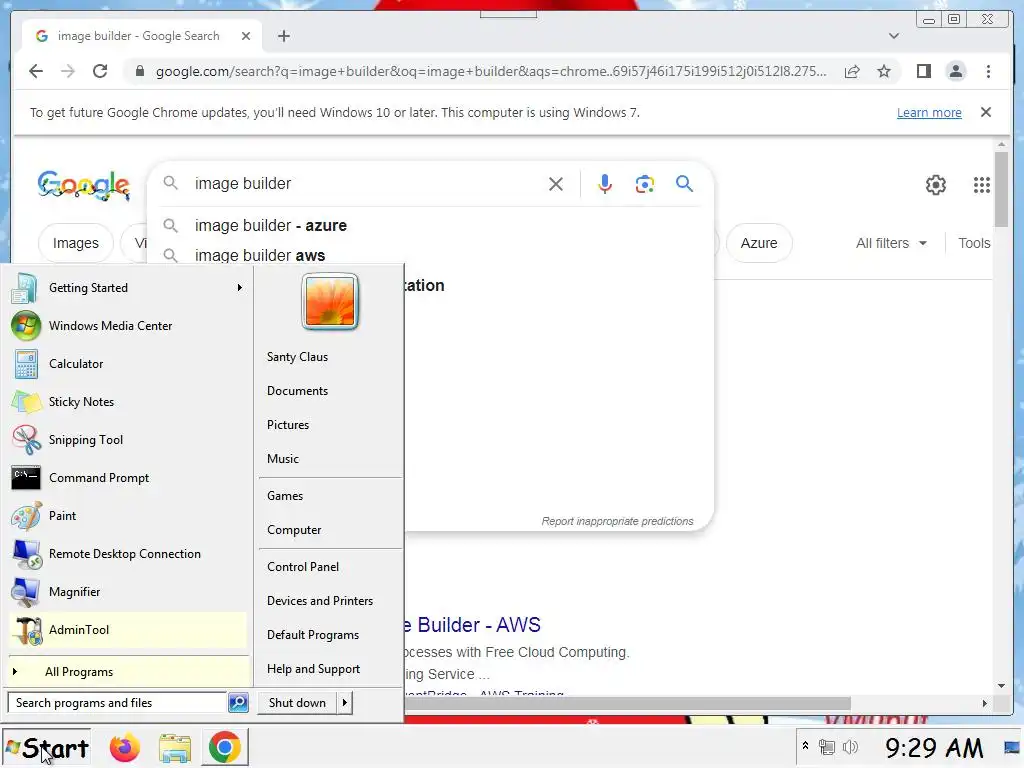This screenshot has width=1024, height=768.
Task: Click the Google logo
Action: pos(84,185)
